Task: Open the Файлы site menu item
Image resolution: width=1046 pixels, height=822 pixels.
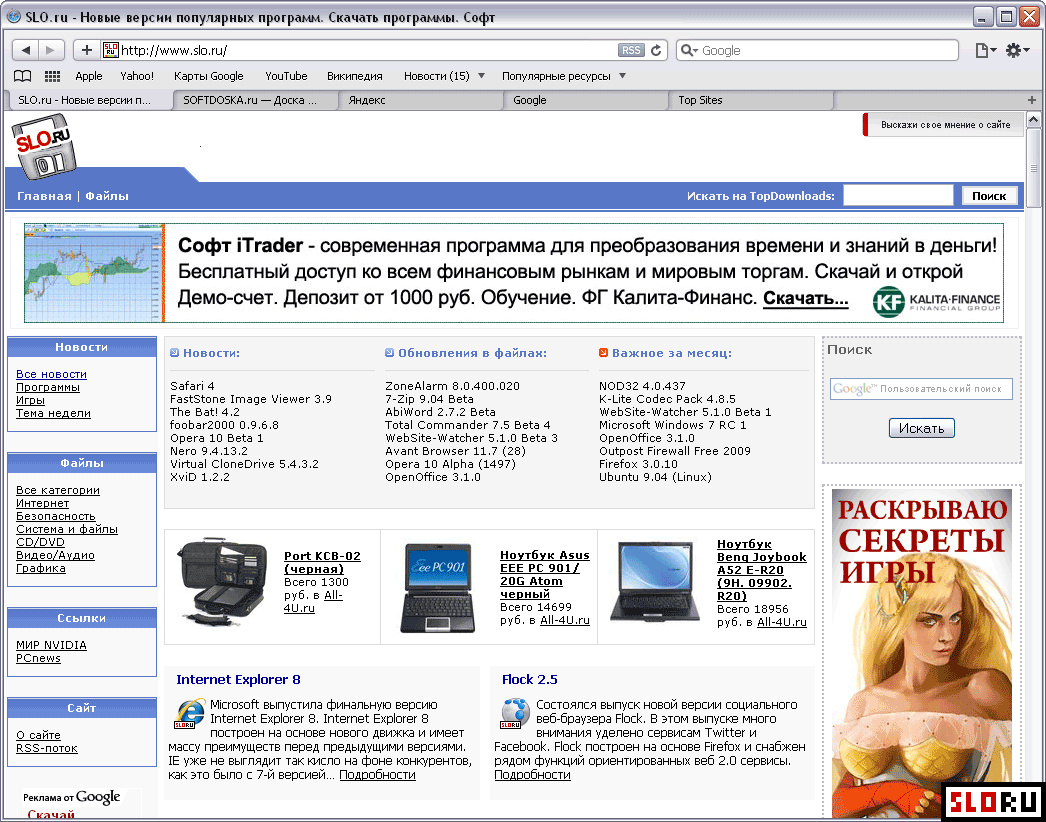Action: [x=107, y=196]
